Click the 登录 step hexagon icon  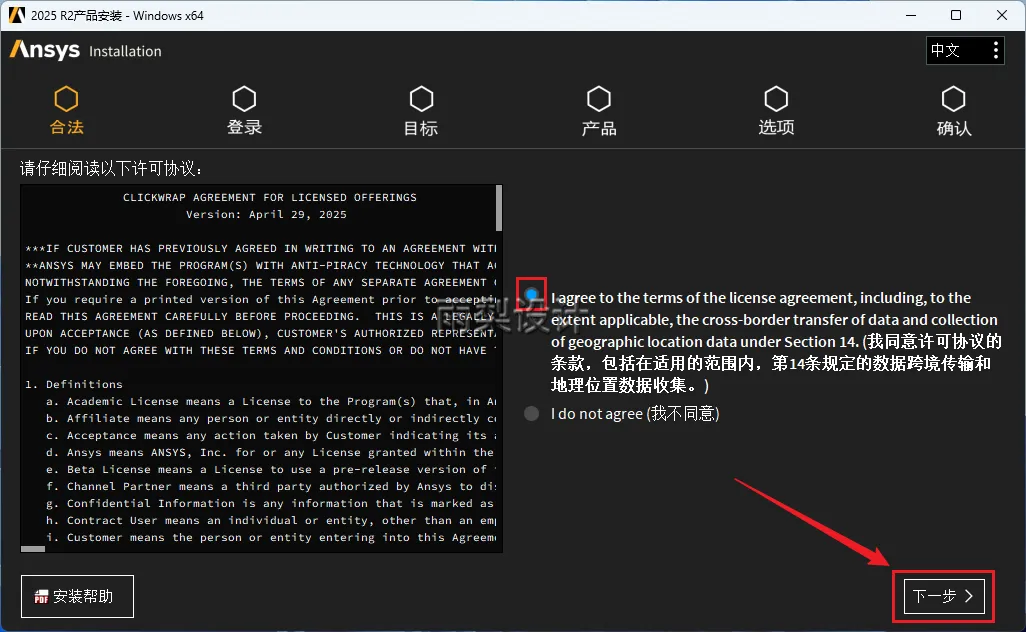click(x=244, y=99)
